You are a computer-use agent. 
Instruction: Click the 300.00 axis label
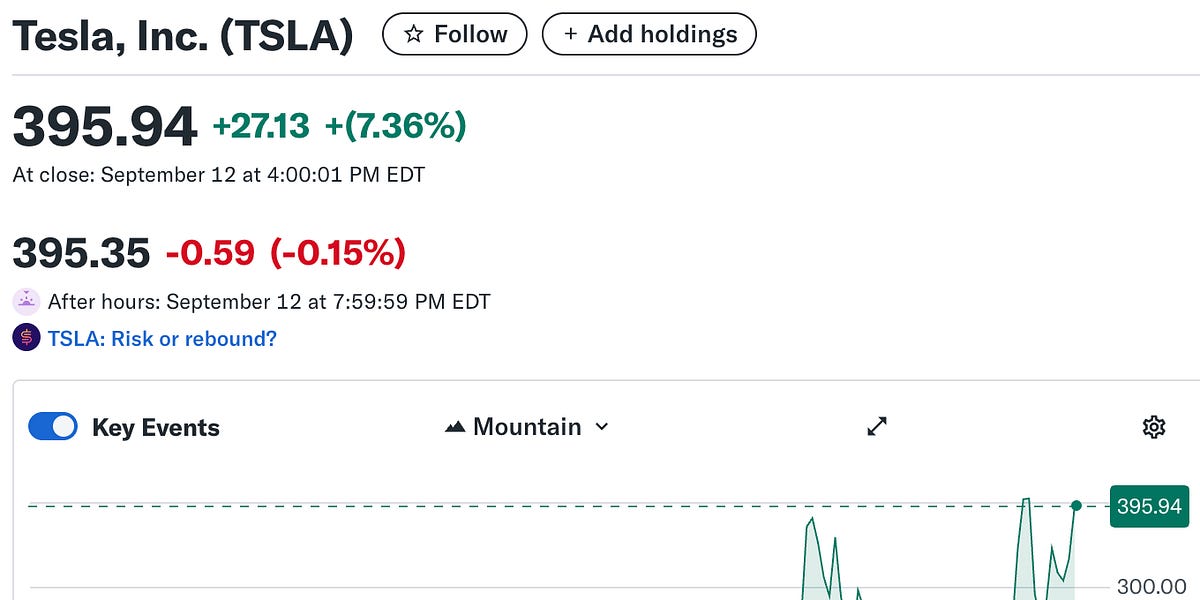coord(1151,587)
